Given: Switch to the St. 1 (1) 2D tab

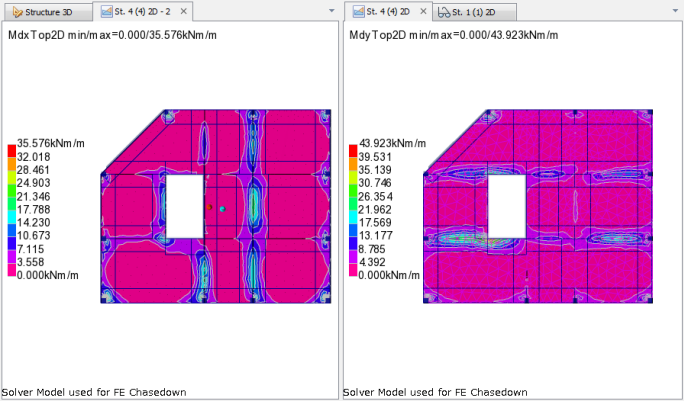Looking at the screenshot, I should (x=474, y=12).
